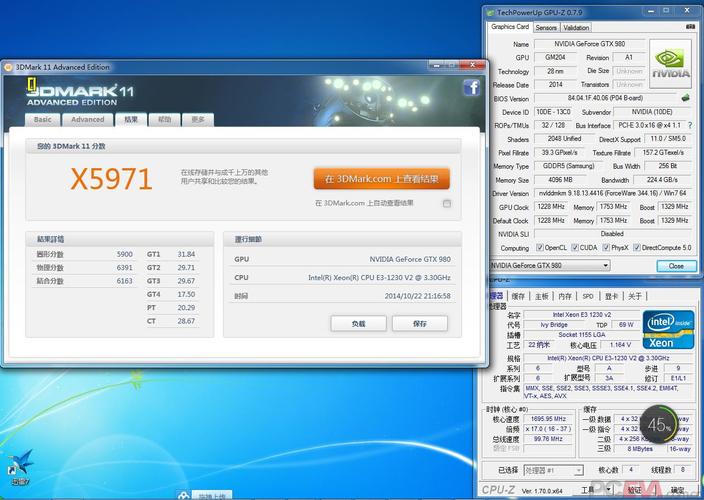Image resolution: width=704 pixels, height=500 pixels.
Task: Click the 3DMark 11 title bar icon
Action: [8, 67]
